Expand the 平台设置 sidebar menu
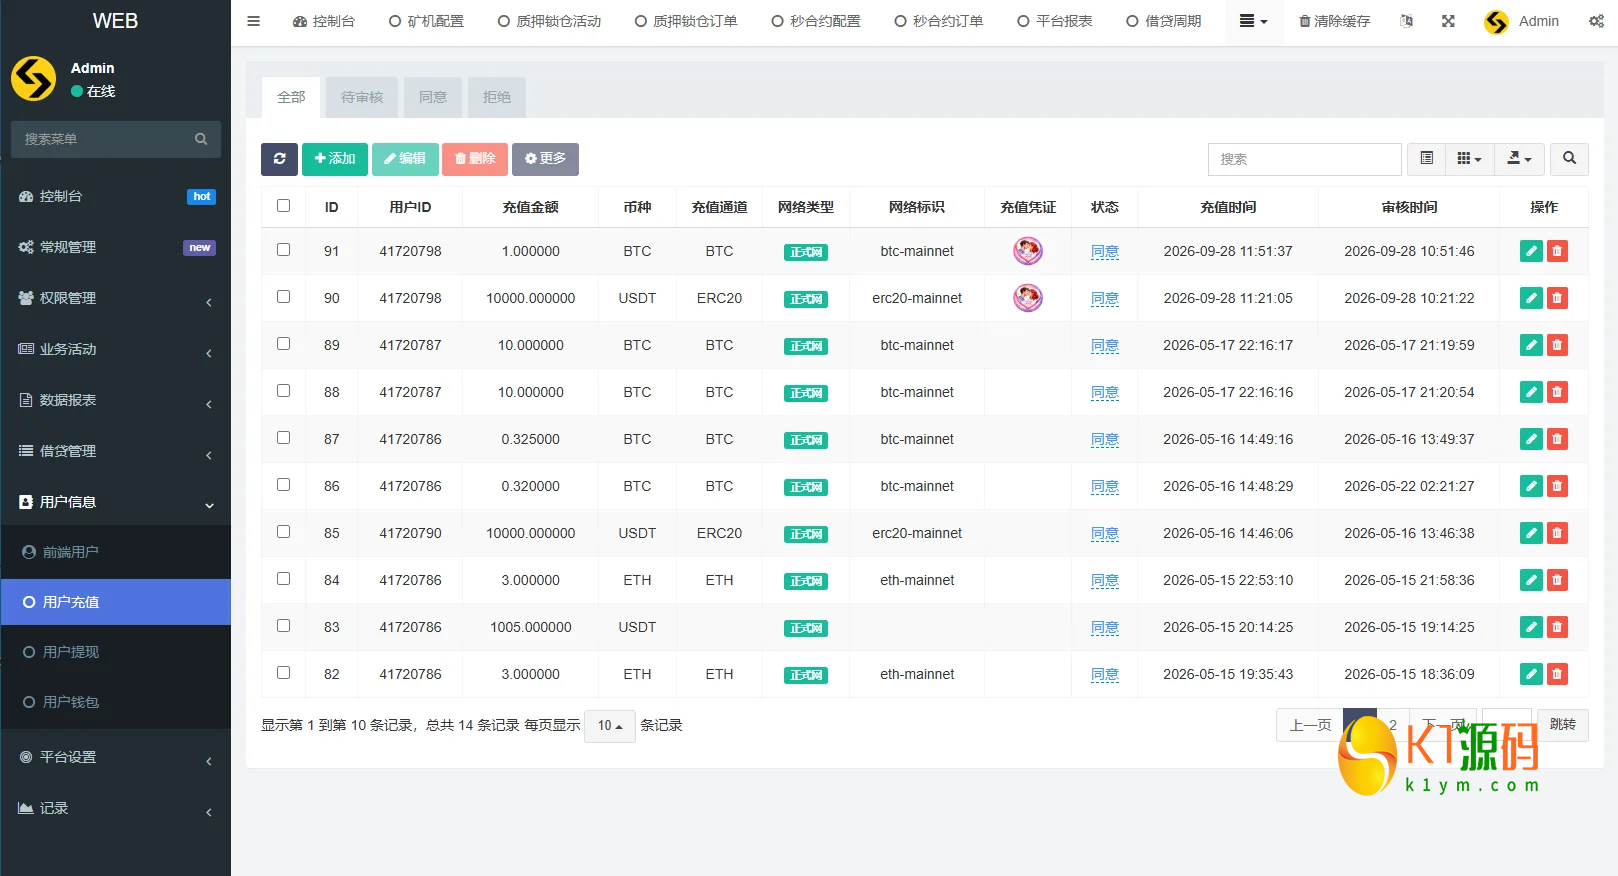This screenshot has height=876, width=1618. [x=116, y=757]
